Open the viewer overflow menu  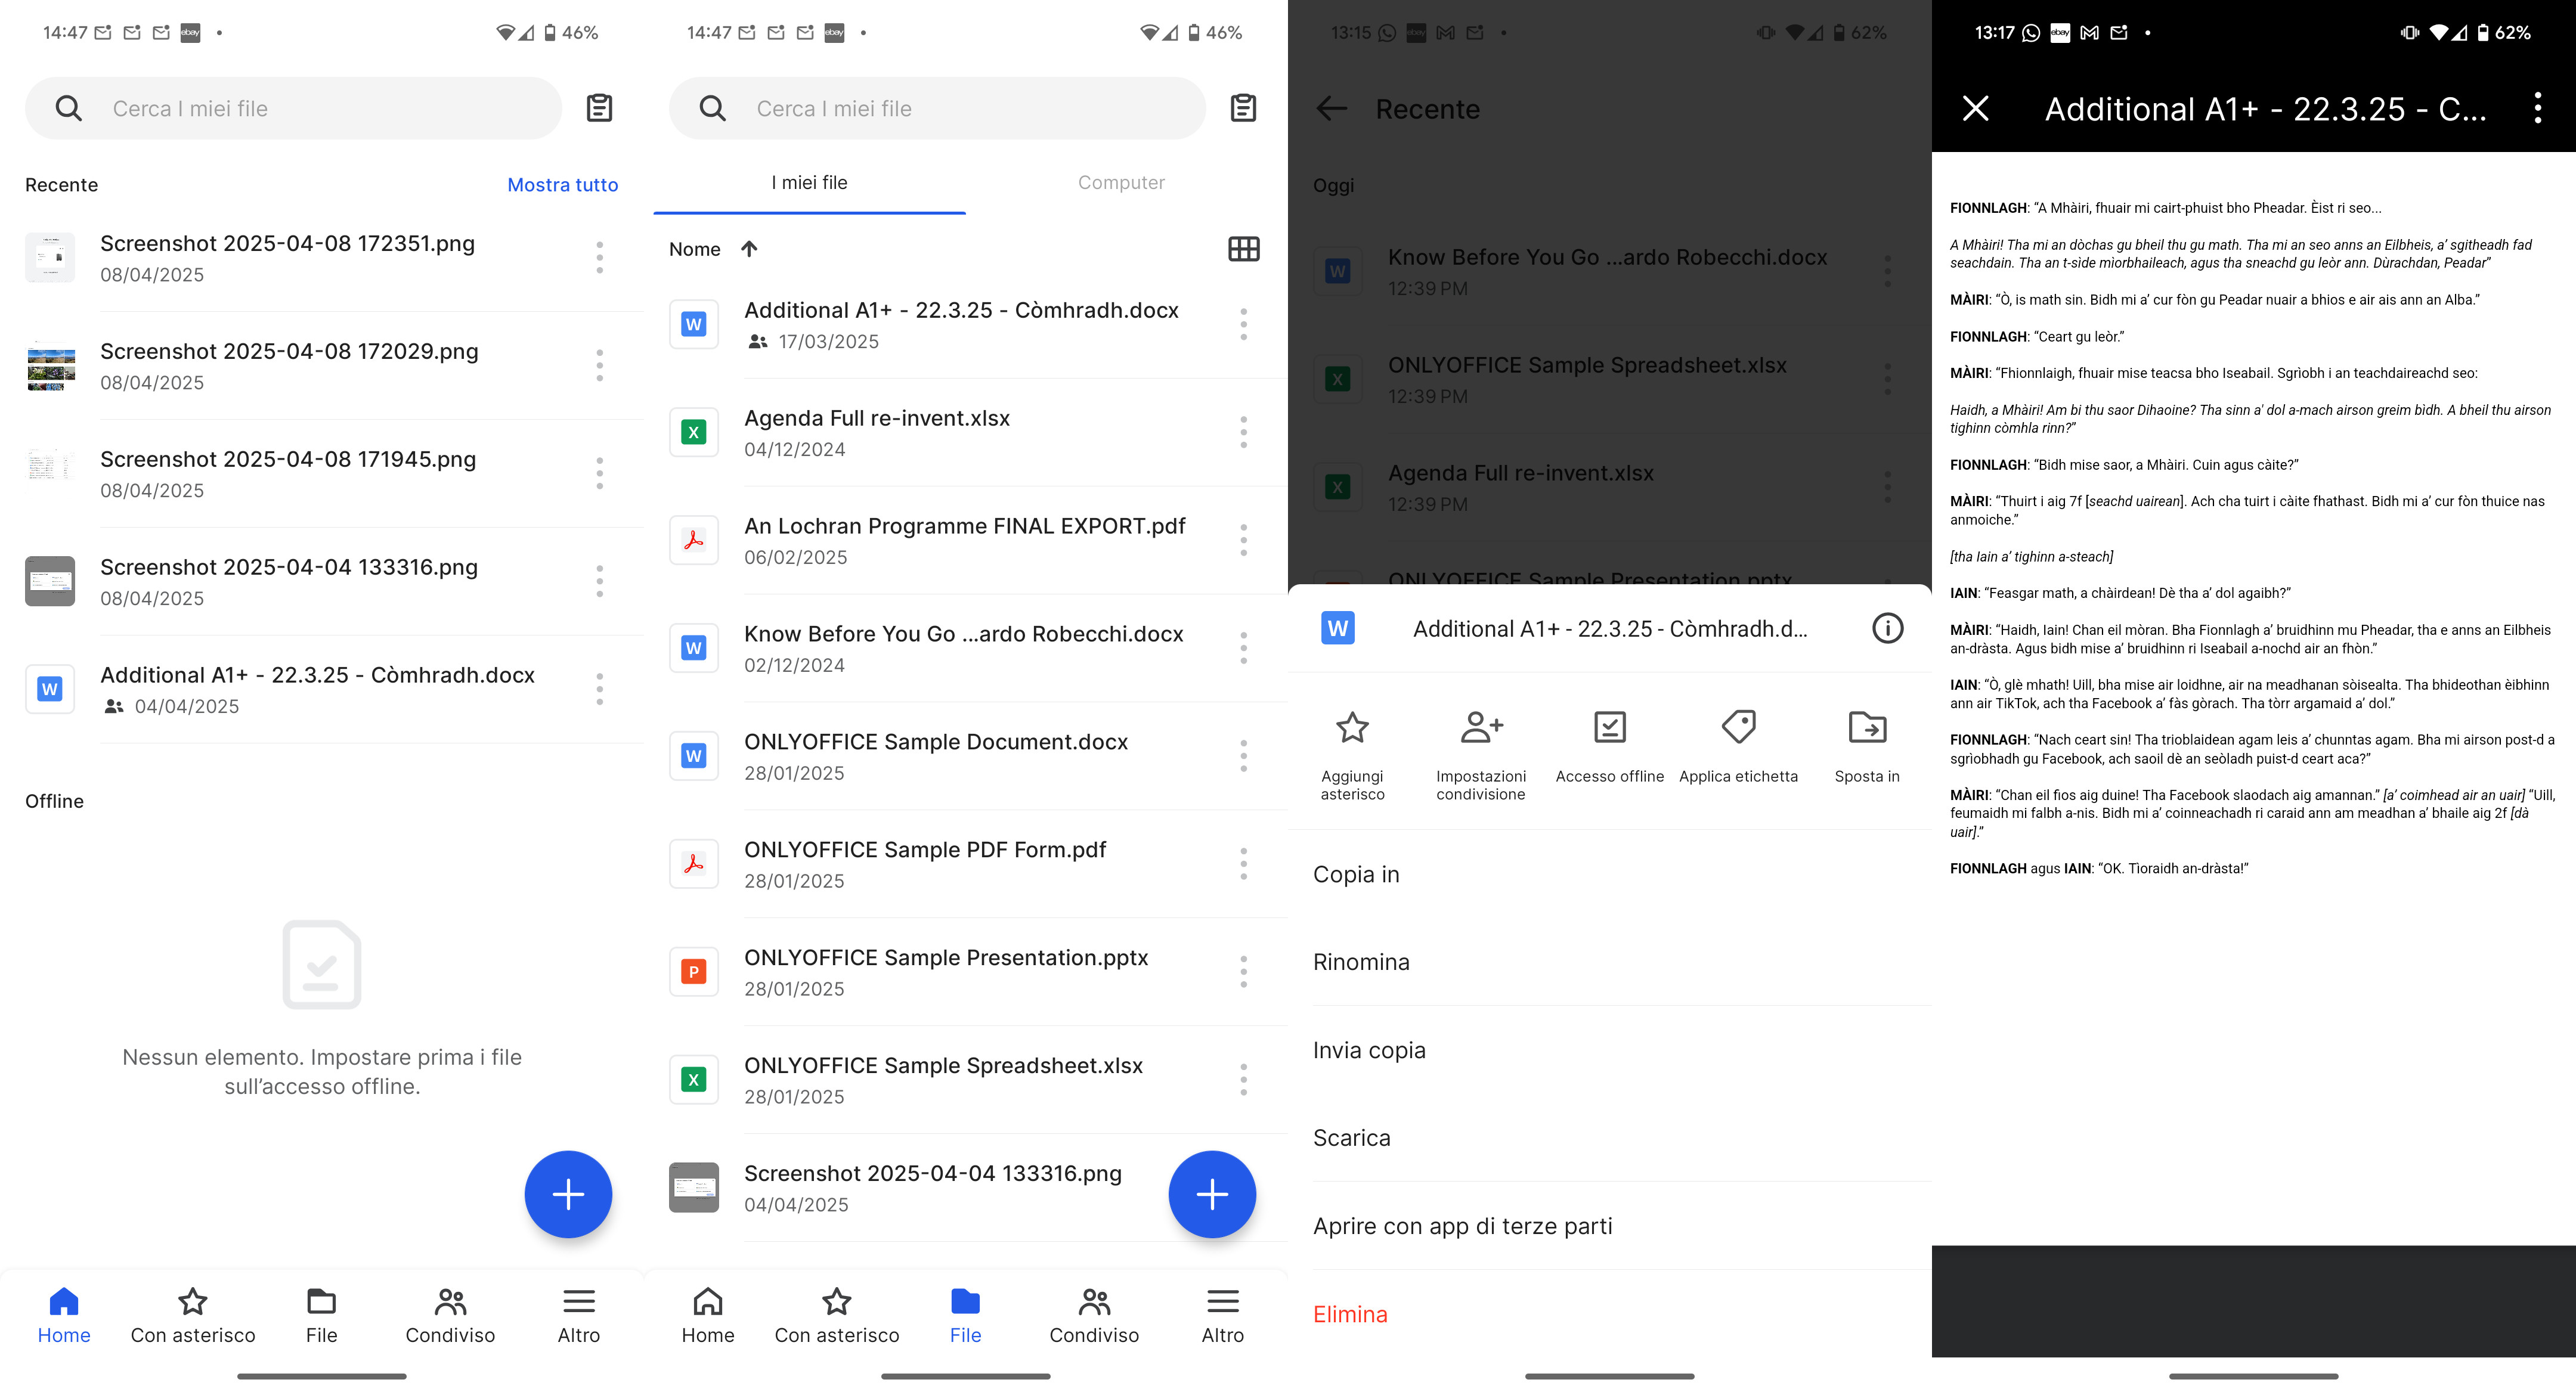[x=2537, y=108]
